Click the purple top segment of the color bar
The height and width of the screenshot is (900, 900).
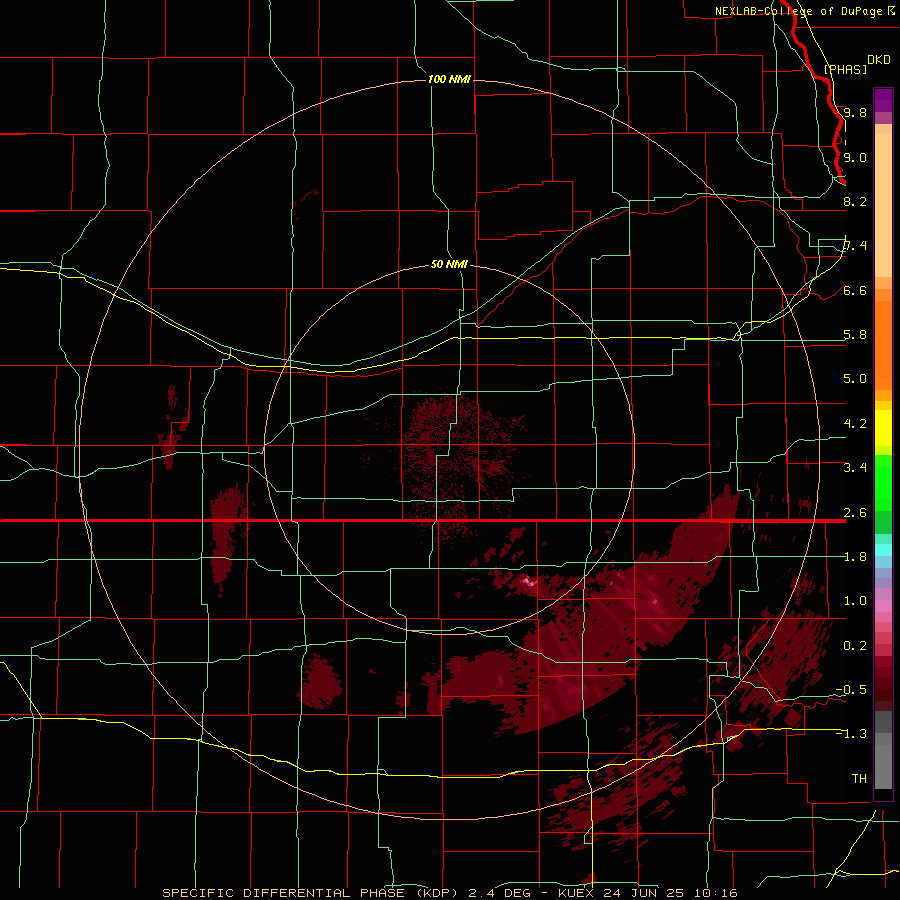coord(883,100)
